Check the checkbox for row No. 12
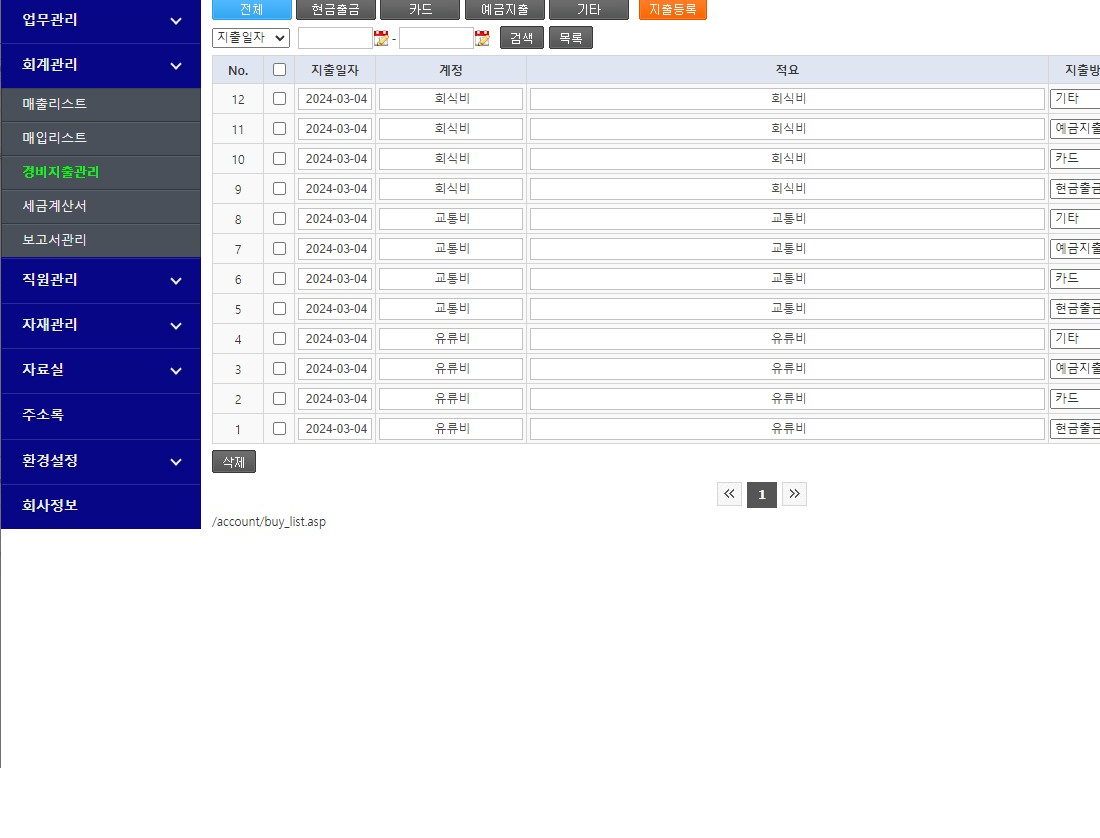 tap(279, 99)
